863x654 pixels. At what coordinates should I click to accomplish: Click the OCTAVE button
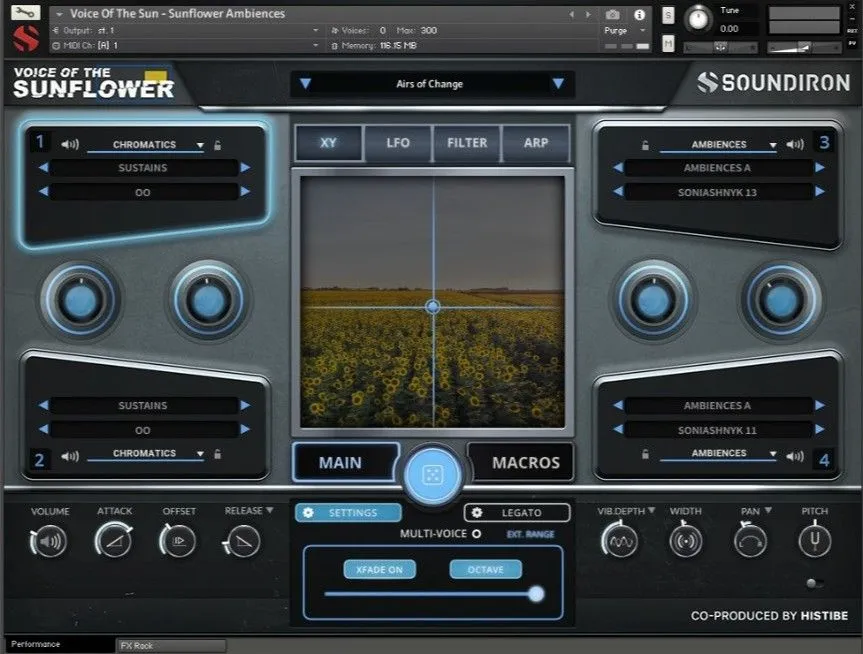tap(485, 569)
